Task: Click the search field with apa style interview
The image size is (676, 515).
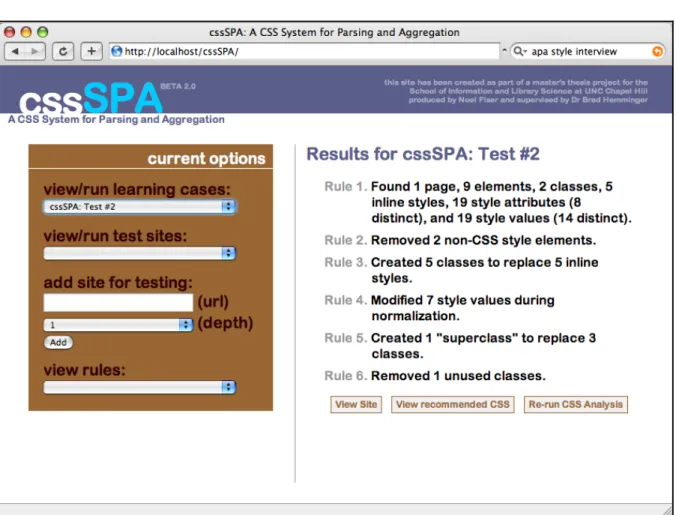Action: (588, 51)
